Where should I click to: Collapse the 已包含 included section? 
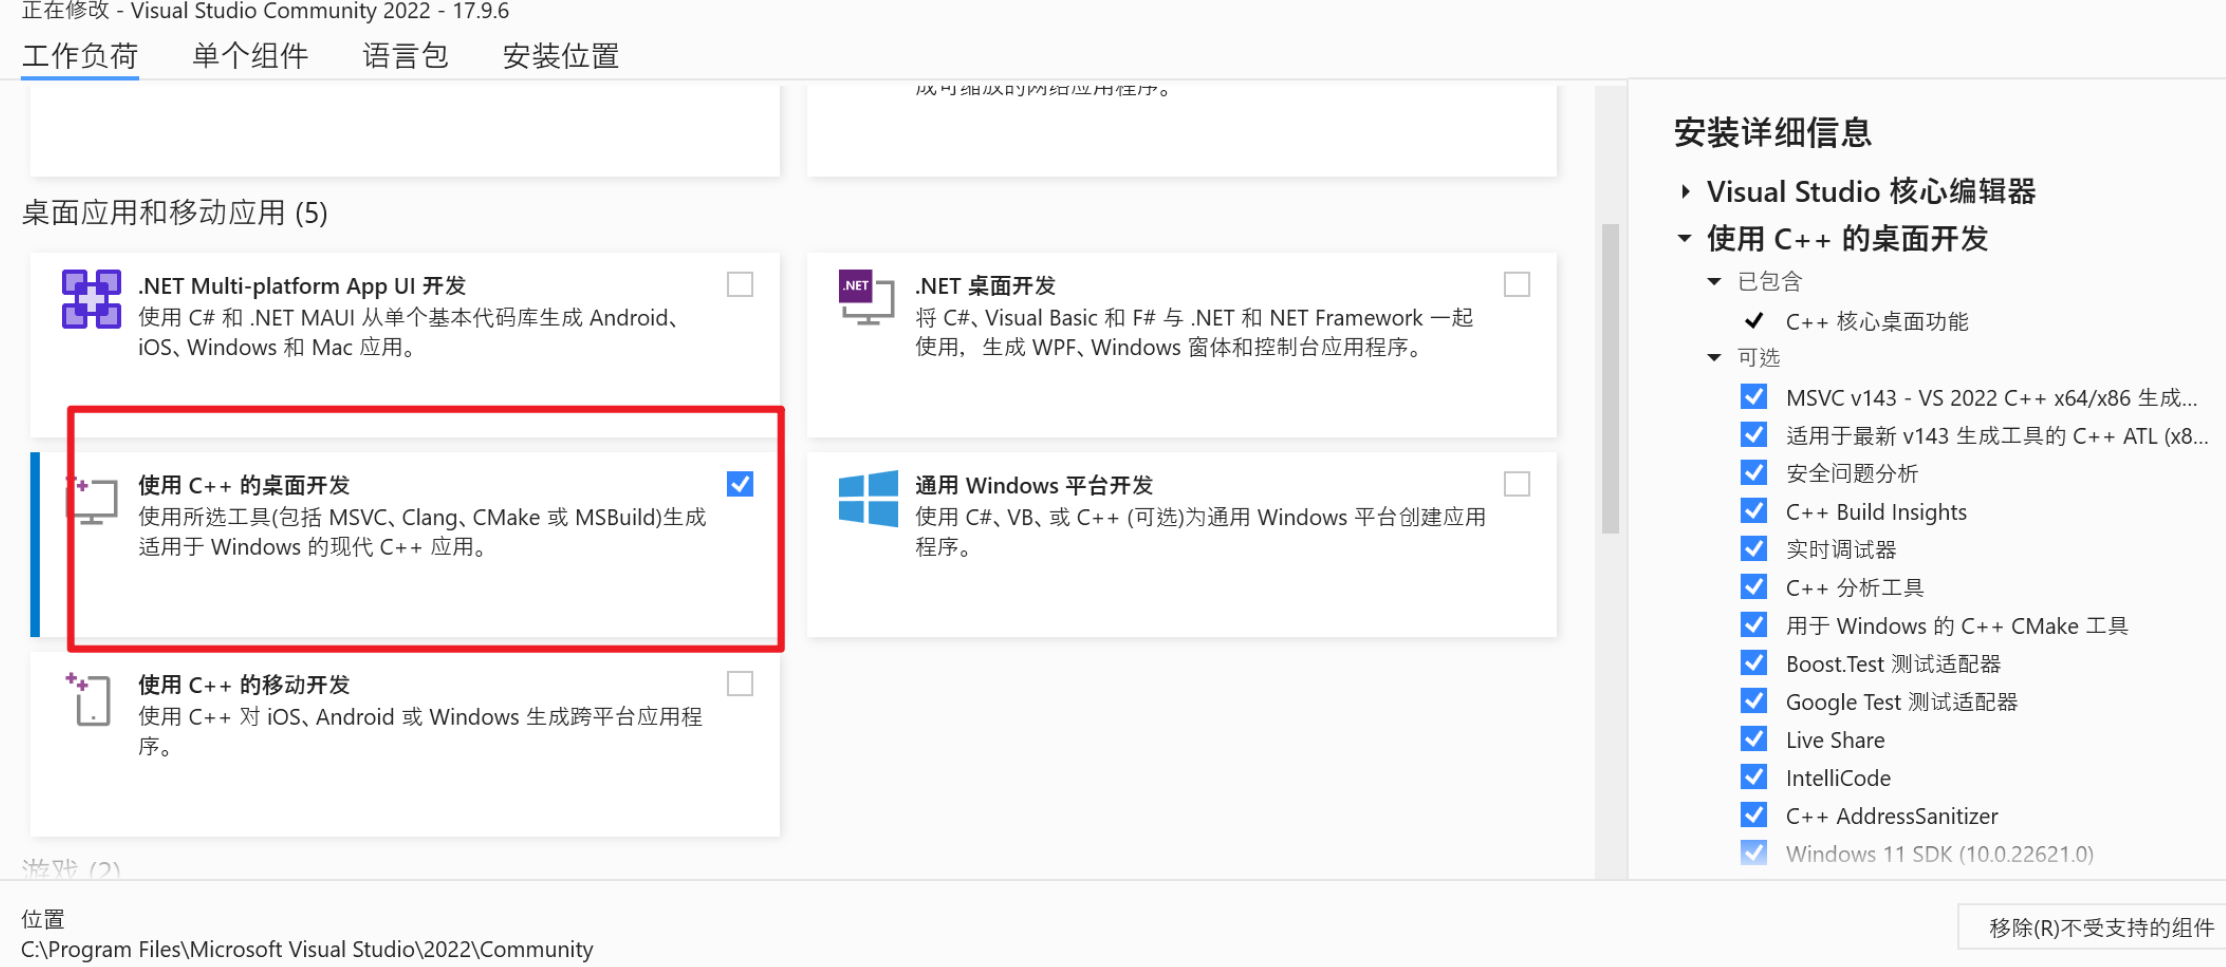point(1714,282)
